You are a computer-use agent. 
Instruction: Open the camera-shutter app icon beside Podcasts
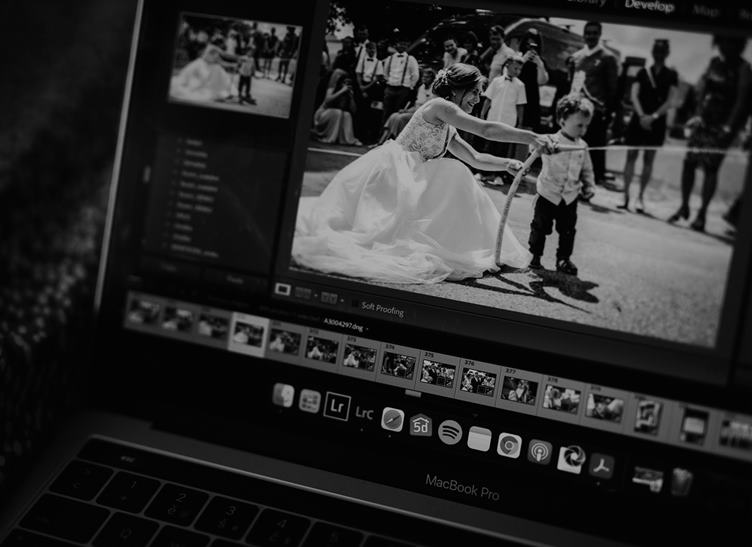[571, 459]
